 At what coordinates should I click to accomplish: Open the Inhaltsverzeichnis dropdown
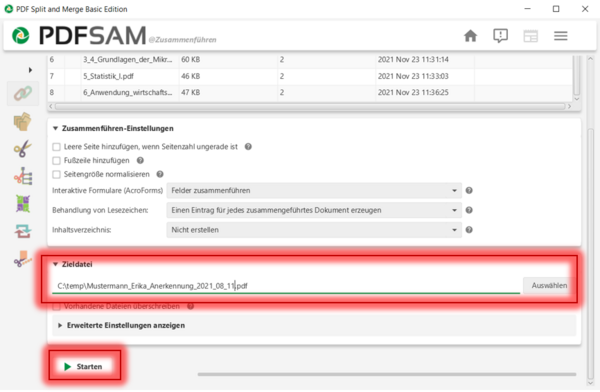coord(314,230)
